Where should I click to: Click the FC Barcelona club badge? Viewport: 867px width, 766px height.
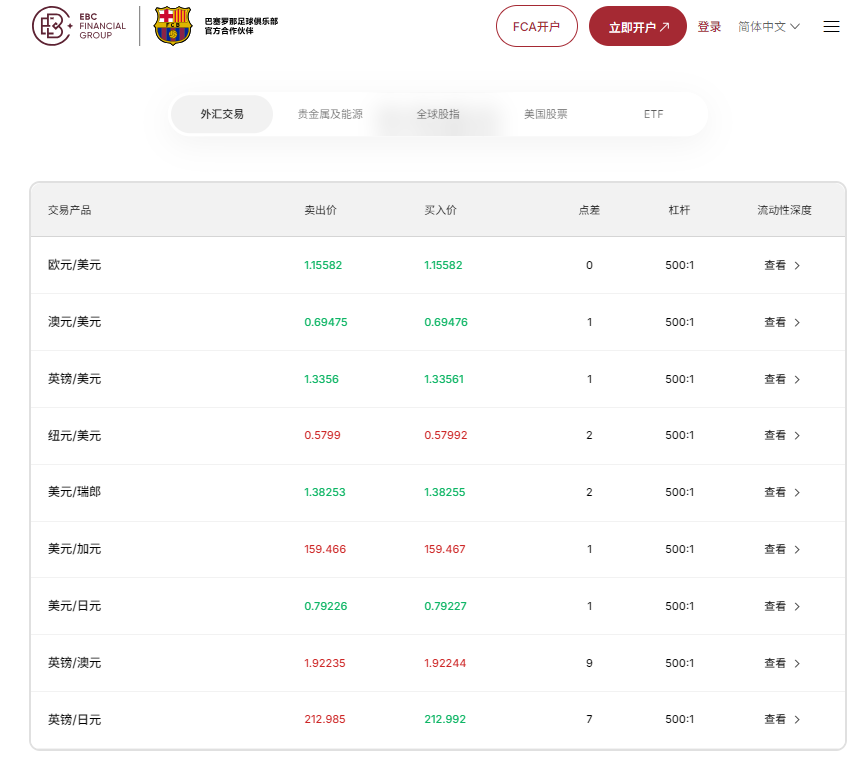coord(172,26)
